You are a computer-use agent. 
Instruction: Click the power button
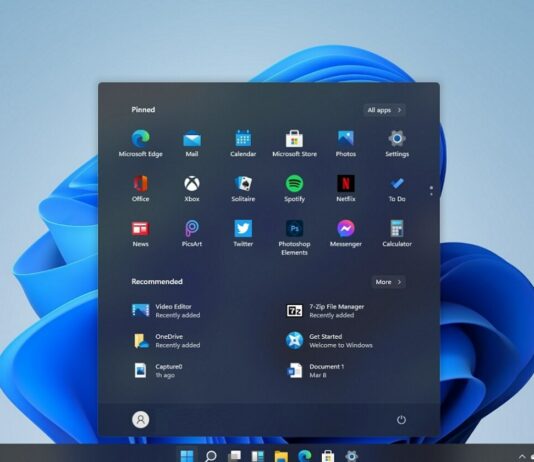[x=401, y=419]
